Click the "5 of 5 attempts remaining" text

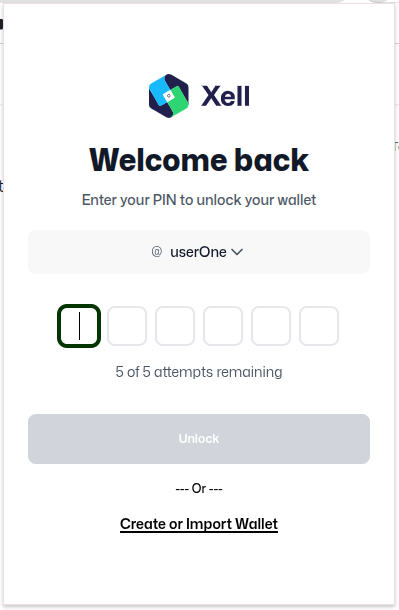tap(199, 372)
